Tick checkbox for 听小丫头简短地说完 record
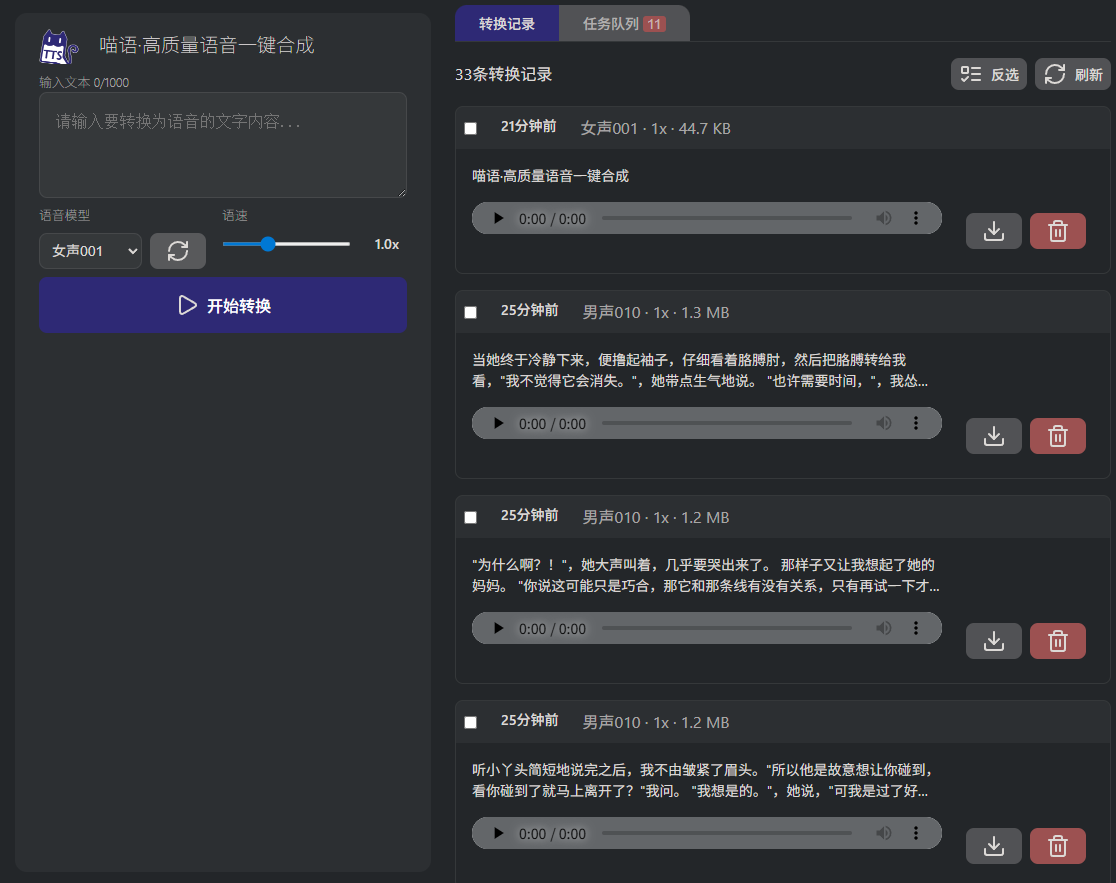1116x883 pixels. [x=470, y=722]
